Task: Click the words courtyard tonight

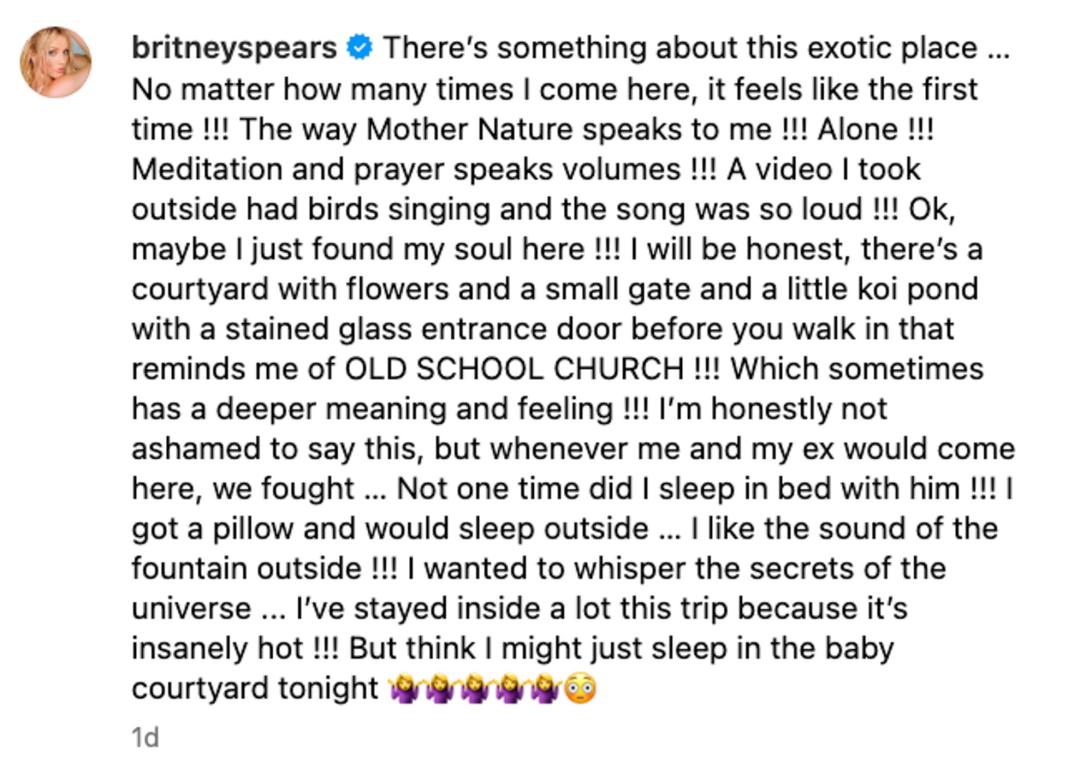Action: click(255, 689)
